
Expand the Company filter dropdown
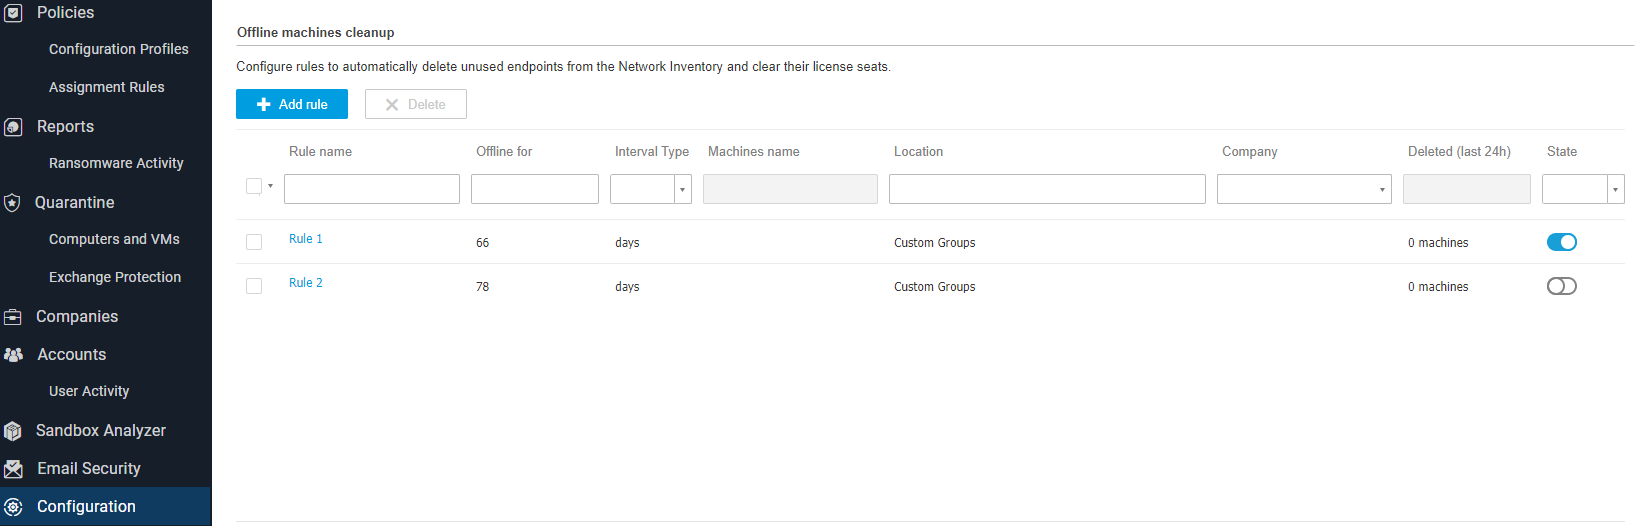click(x=1303, y=189)
